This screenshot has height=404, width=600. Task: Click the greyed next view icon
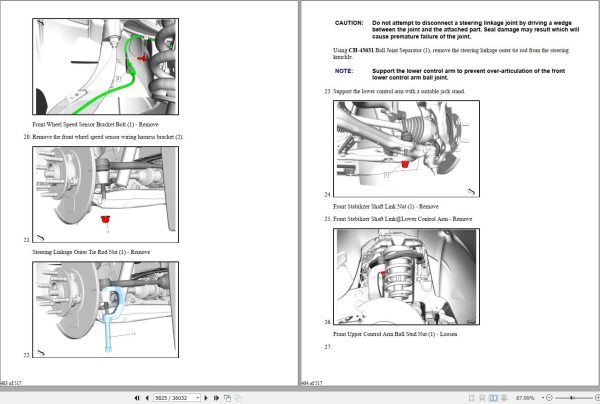point(238,398)
